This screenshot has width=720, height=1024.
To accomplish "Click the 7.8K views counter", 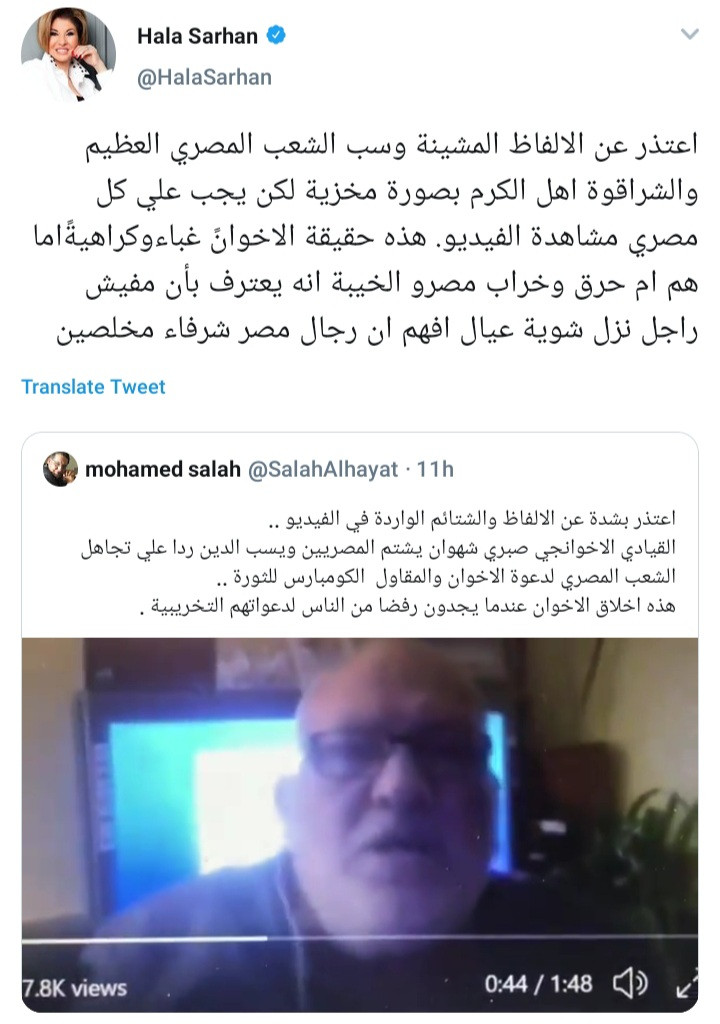I will tap(74, 988).
